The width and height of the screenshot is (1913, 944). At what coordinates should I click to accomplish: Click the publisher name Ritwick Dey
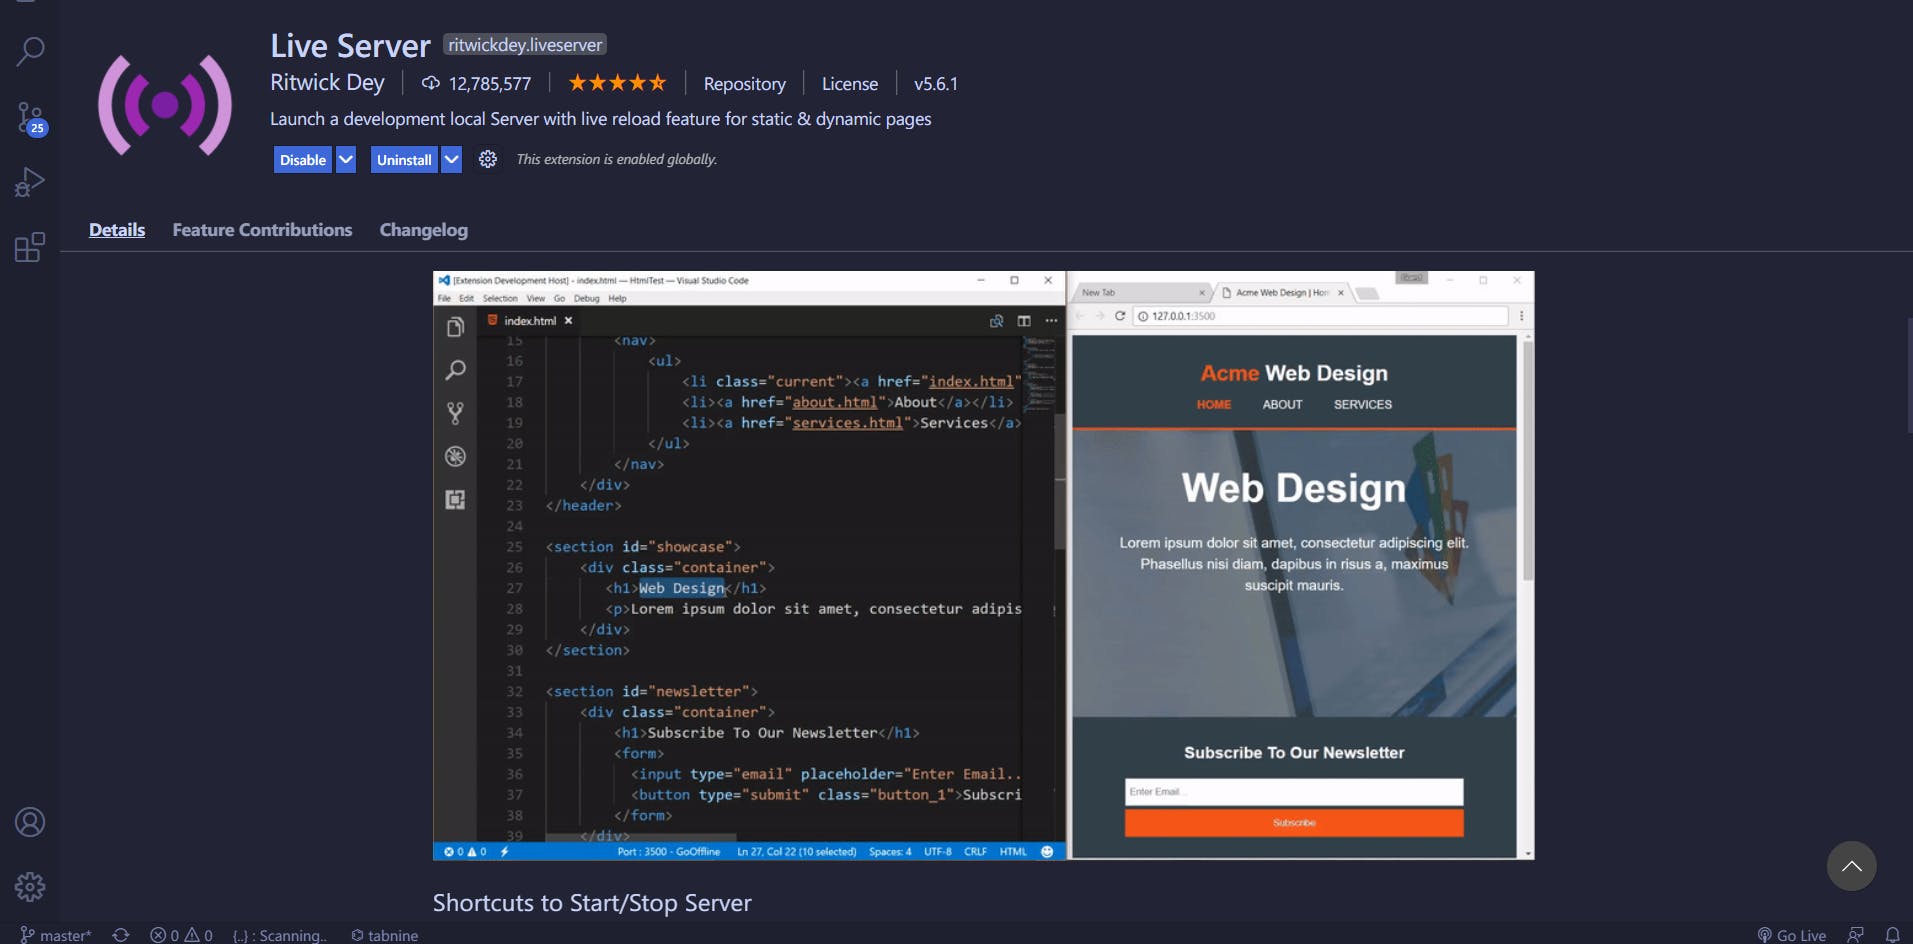tap(327, 83)
